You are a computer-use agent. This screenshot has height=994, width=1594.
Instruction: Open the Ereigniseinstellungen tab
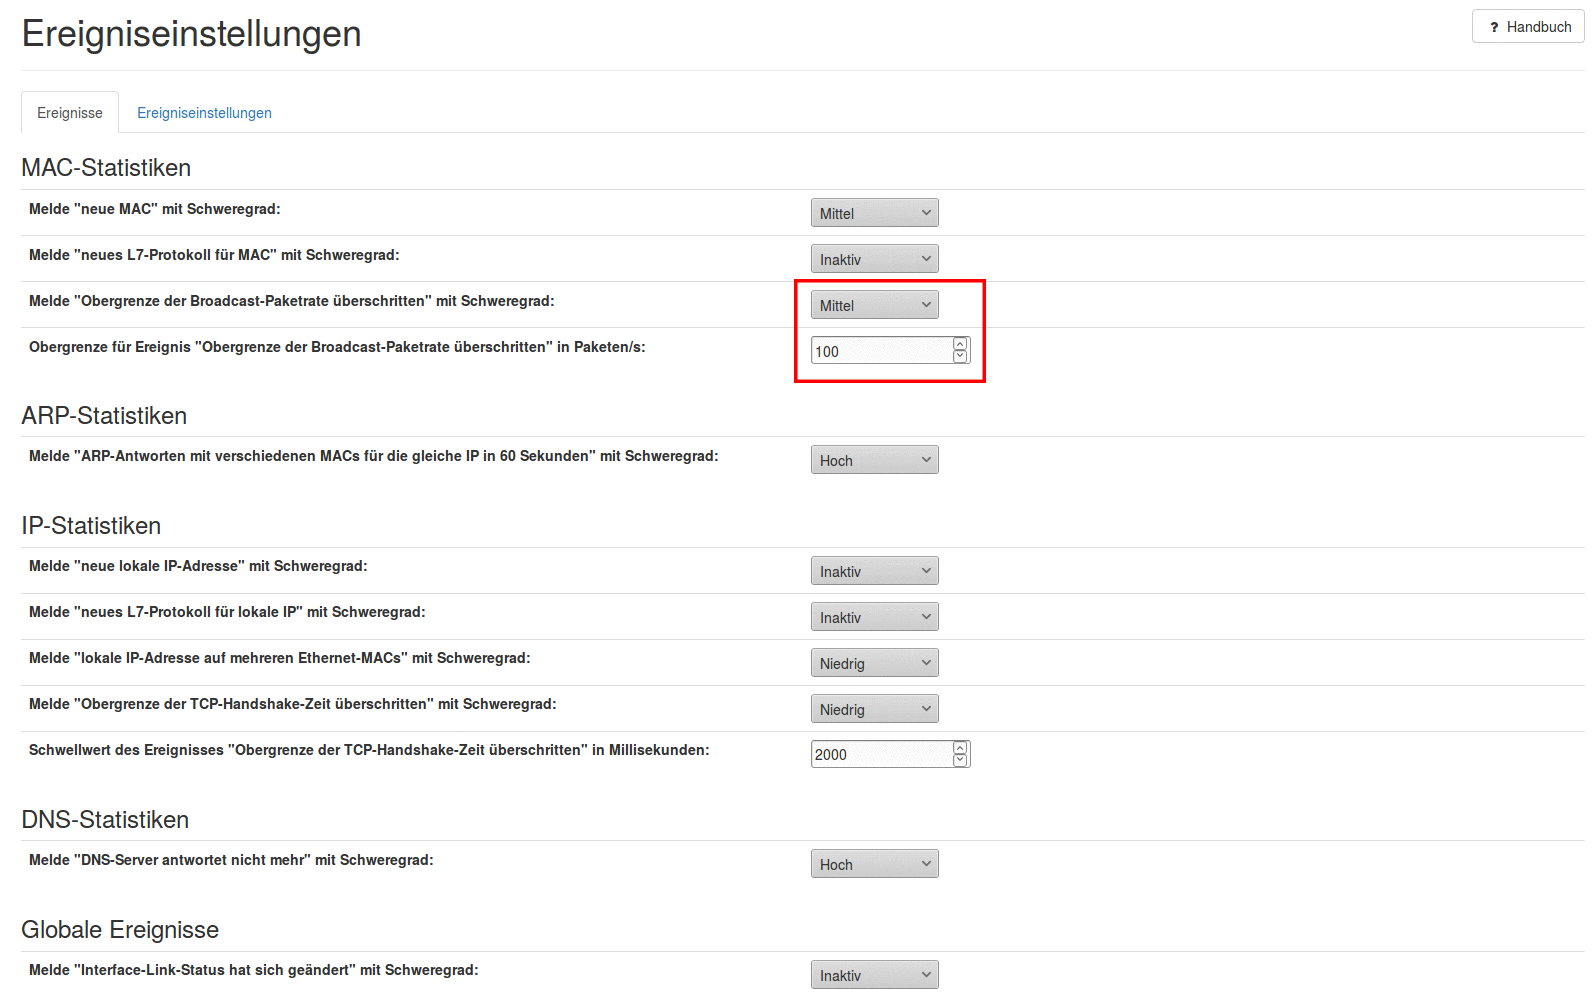[x=204, y=113]
